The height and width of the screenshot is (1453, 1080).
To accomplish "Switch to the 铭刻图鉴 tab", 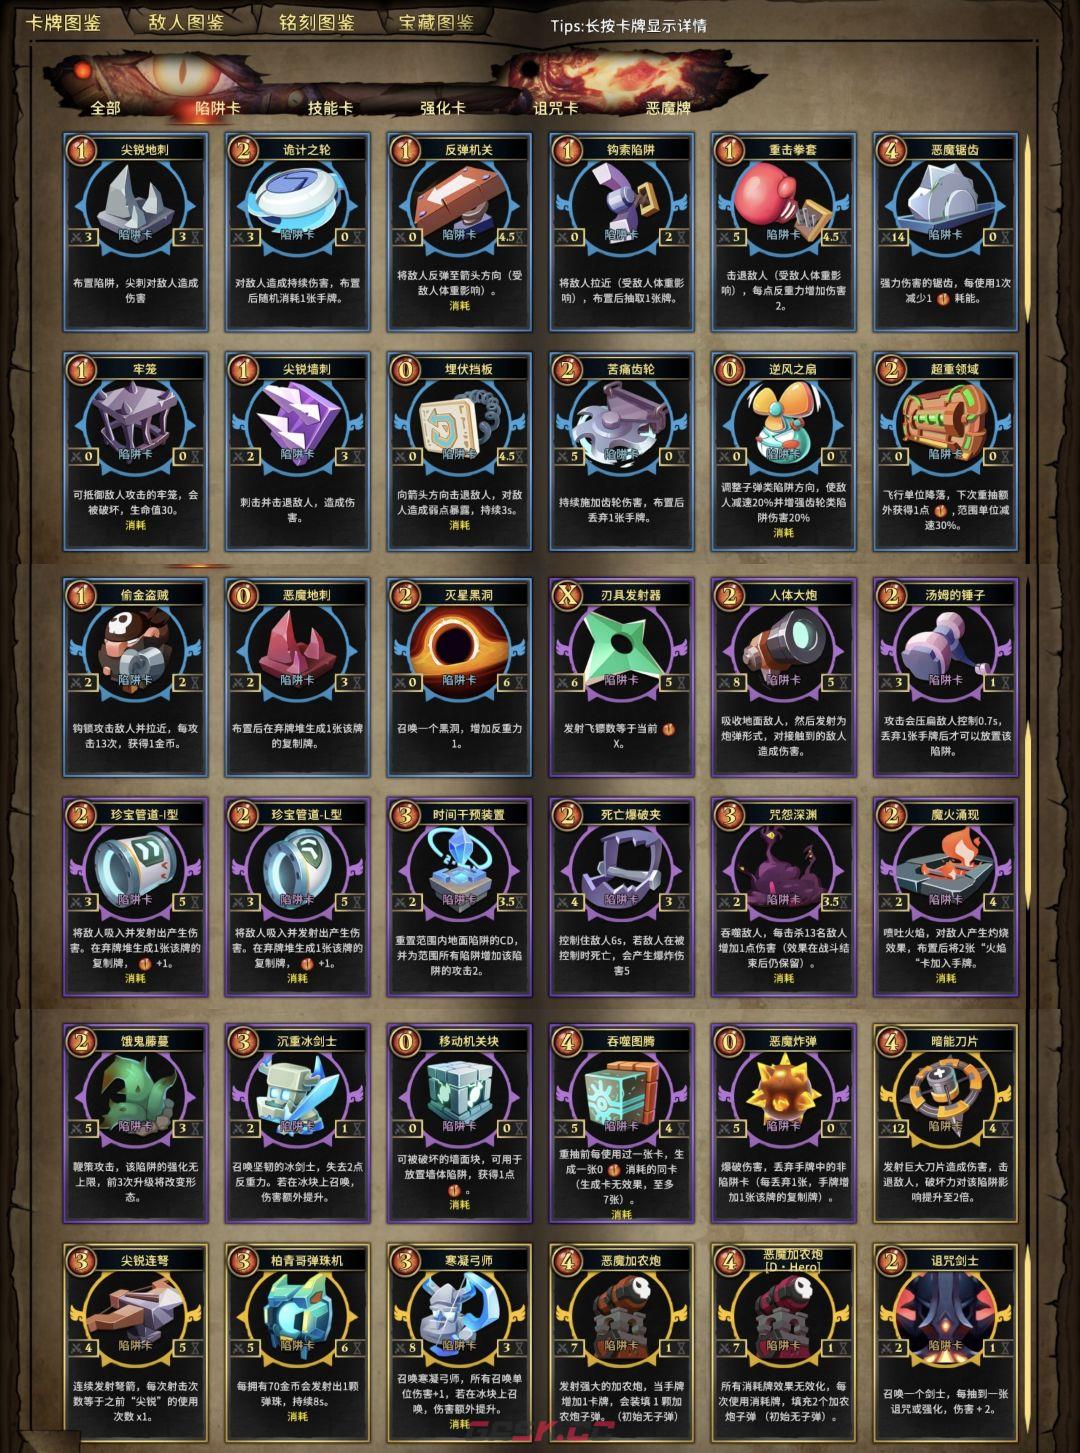I will 316,22.
